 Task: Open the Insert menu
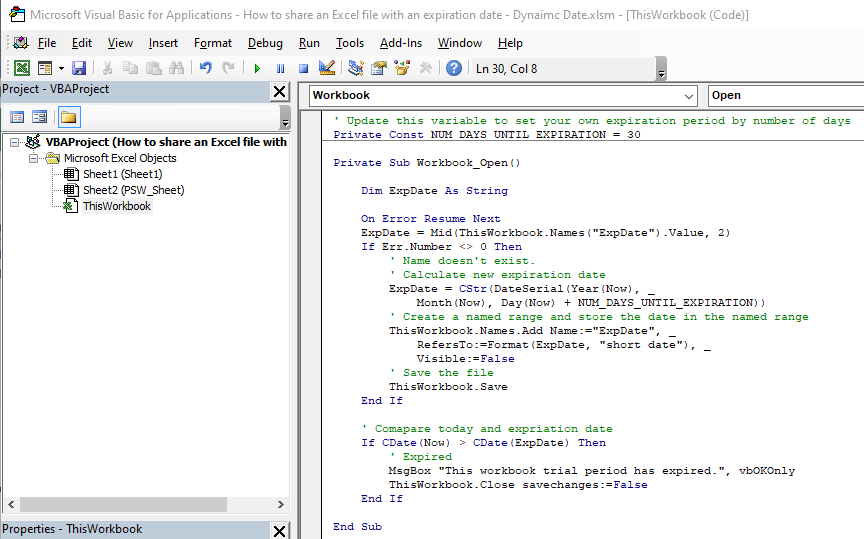pos(163,43)
